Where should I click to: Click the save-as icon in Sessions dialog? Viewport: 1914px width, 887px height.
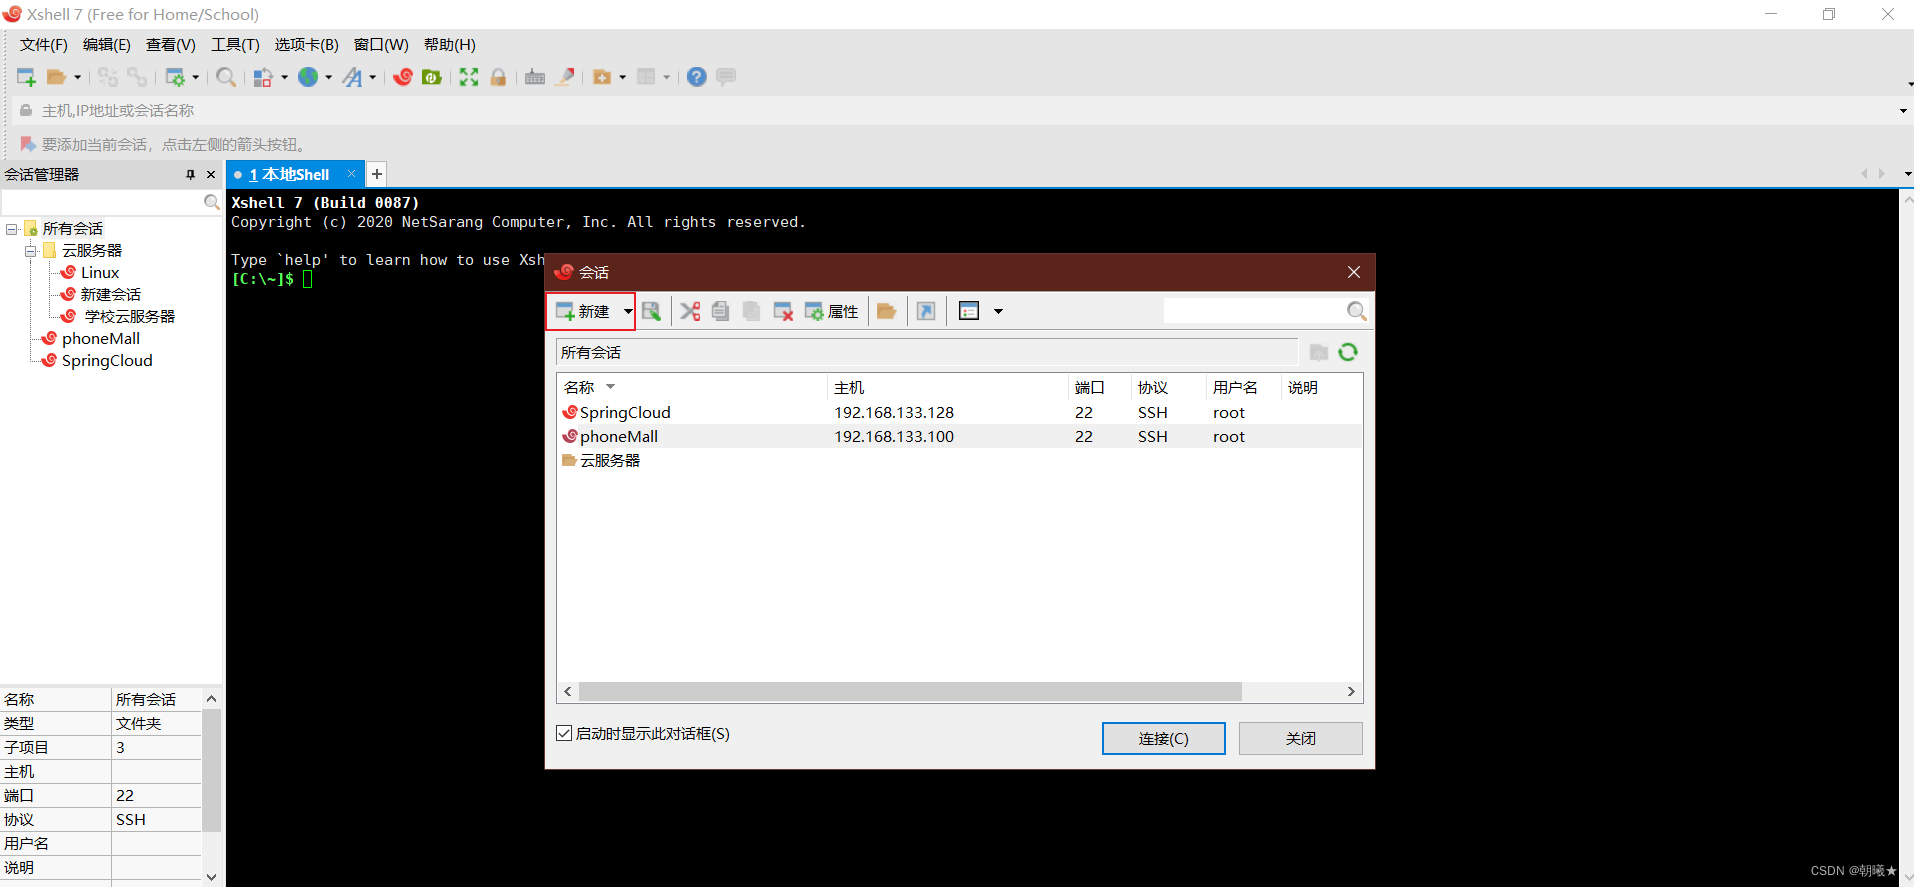(651, 311)
